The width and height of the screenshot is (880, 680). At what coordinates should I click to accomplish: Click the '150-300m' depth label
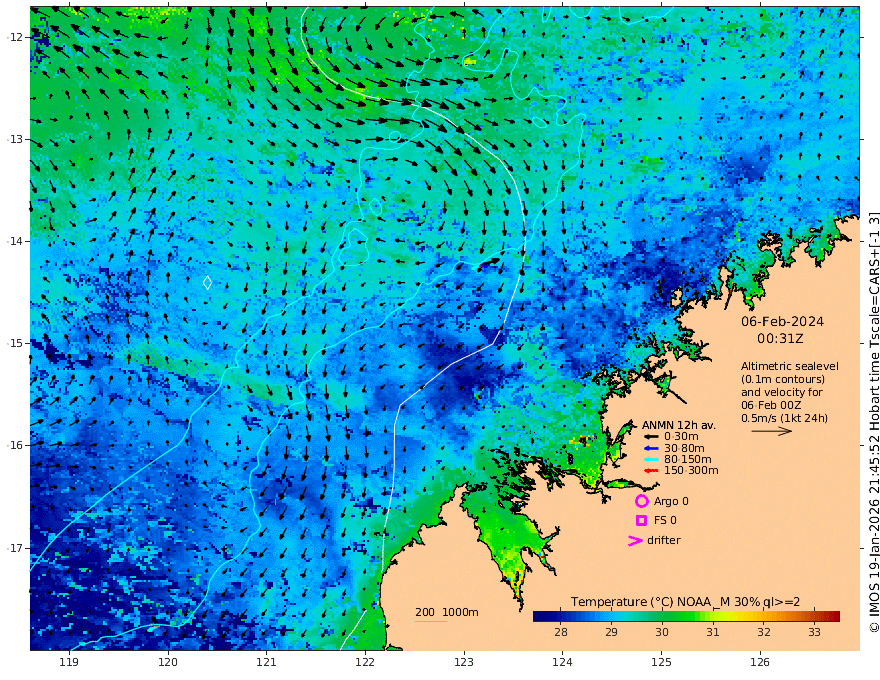point(691,471)
